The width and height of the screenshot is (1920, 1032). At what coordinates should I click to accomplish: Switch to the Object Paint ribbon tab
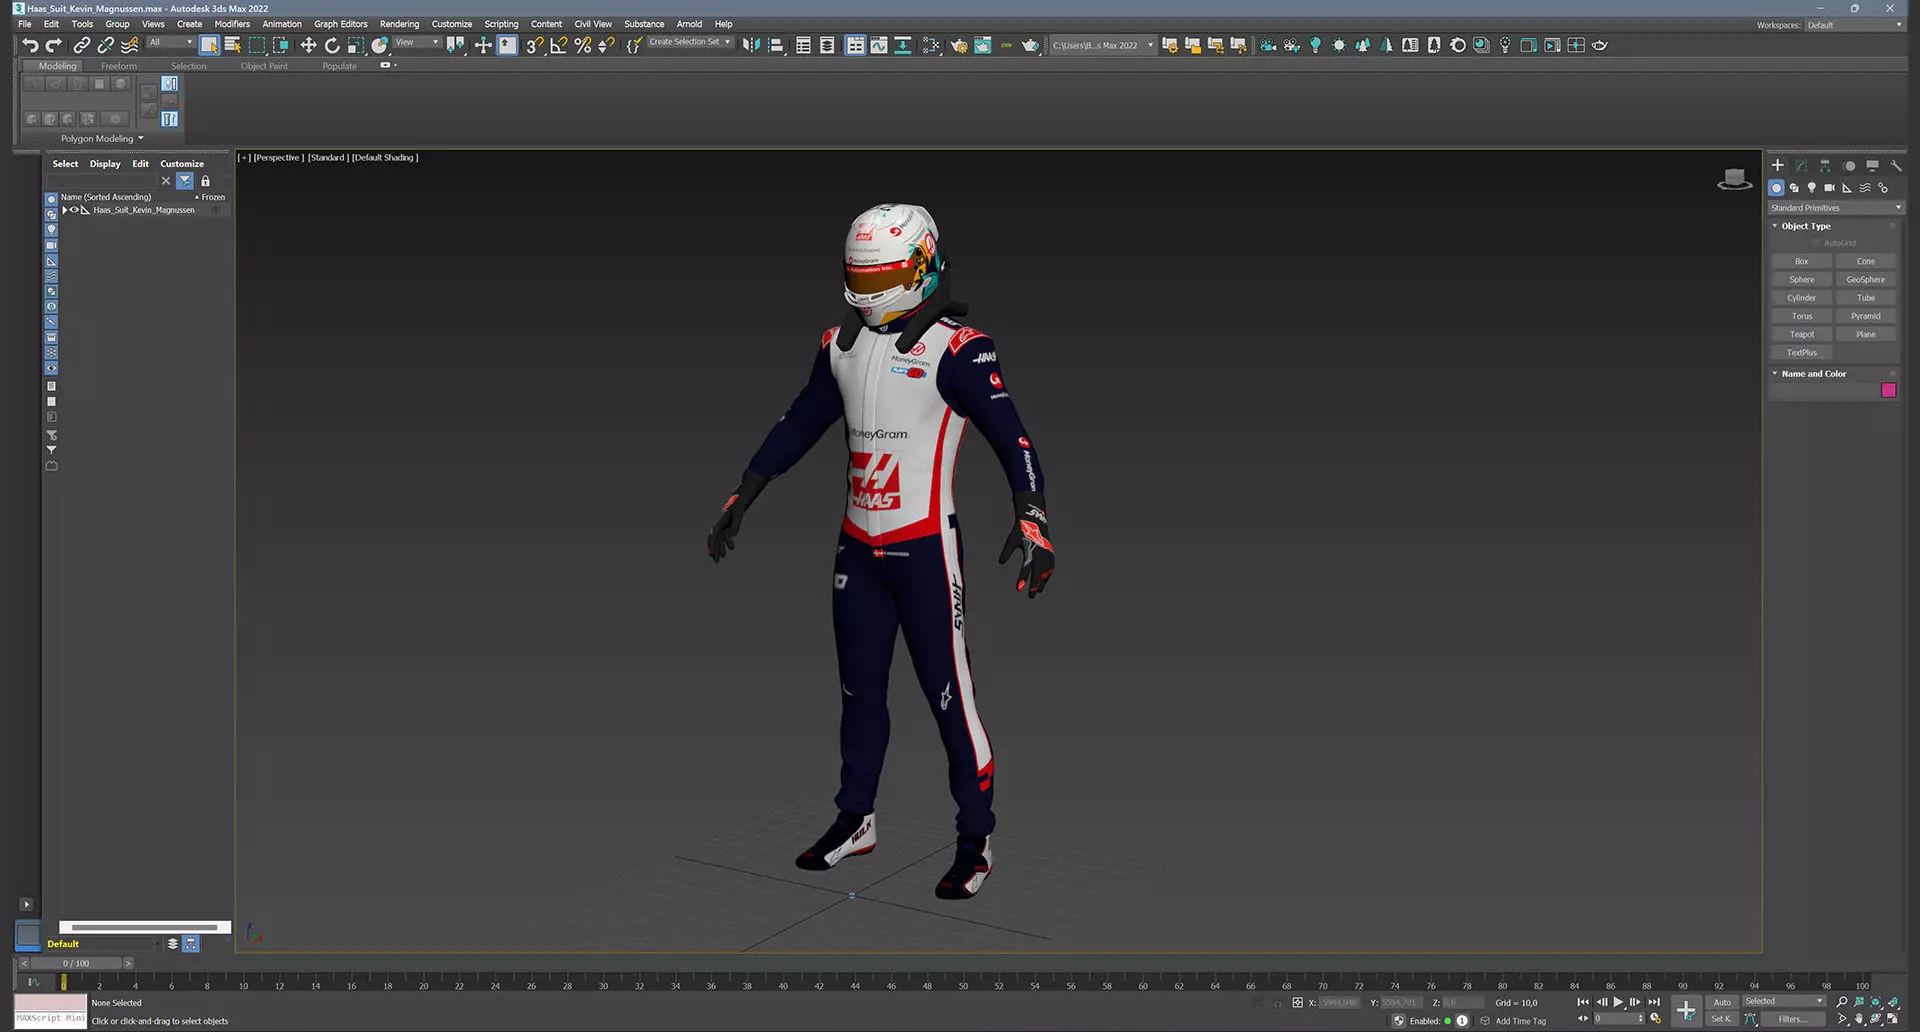264,66
